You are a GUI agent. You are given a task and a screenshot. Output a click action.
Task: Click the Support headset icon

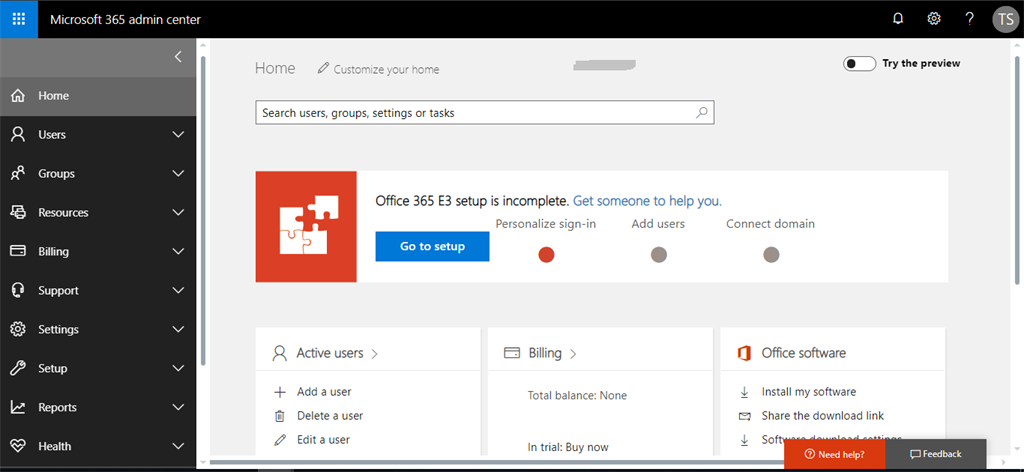[18, 290]
